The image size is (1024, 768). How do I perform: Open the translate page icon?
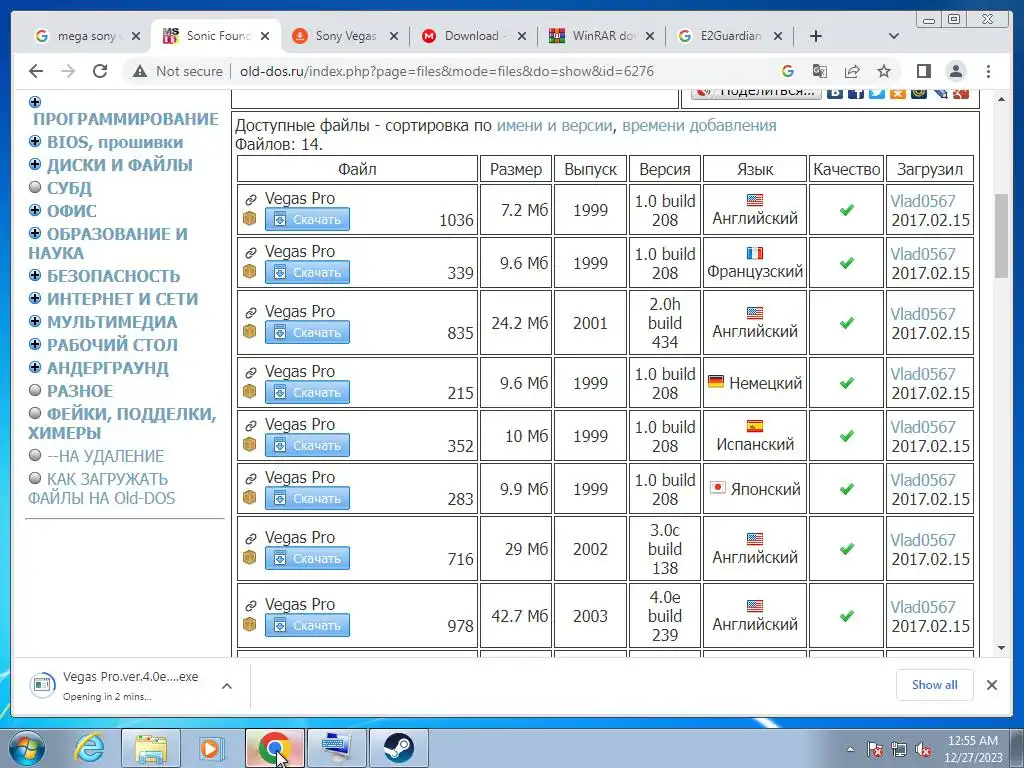pos(820,71)
